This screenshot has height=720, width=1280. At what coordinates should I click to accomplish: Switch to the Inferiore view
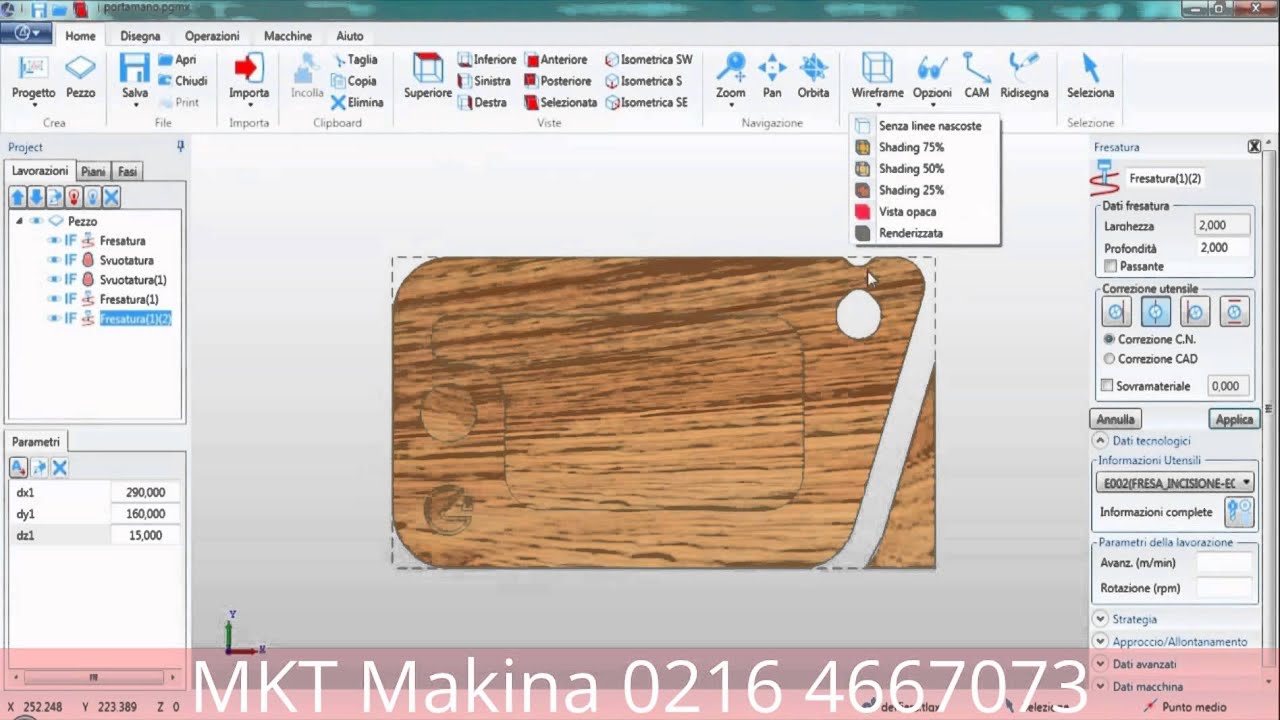[x=487, y=60]
